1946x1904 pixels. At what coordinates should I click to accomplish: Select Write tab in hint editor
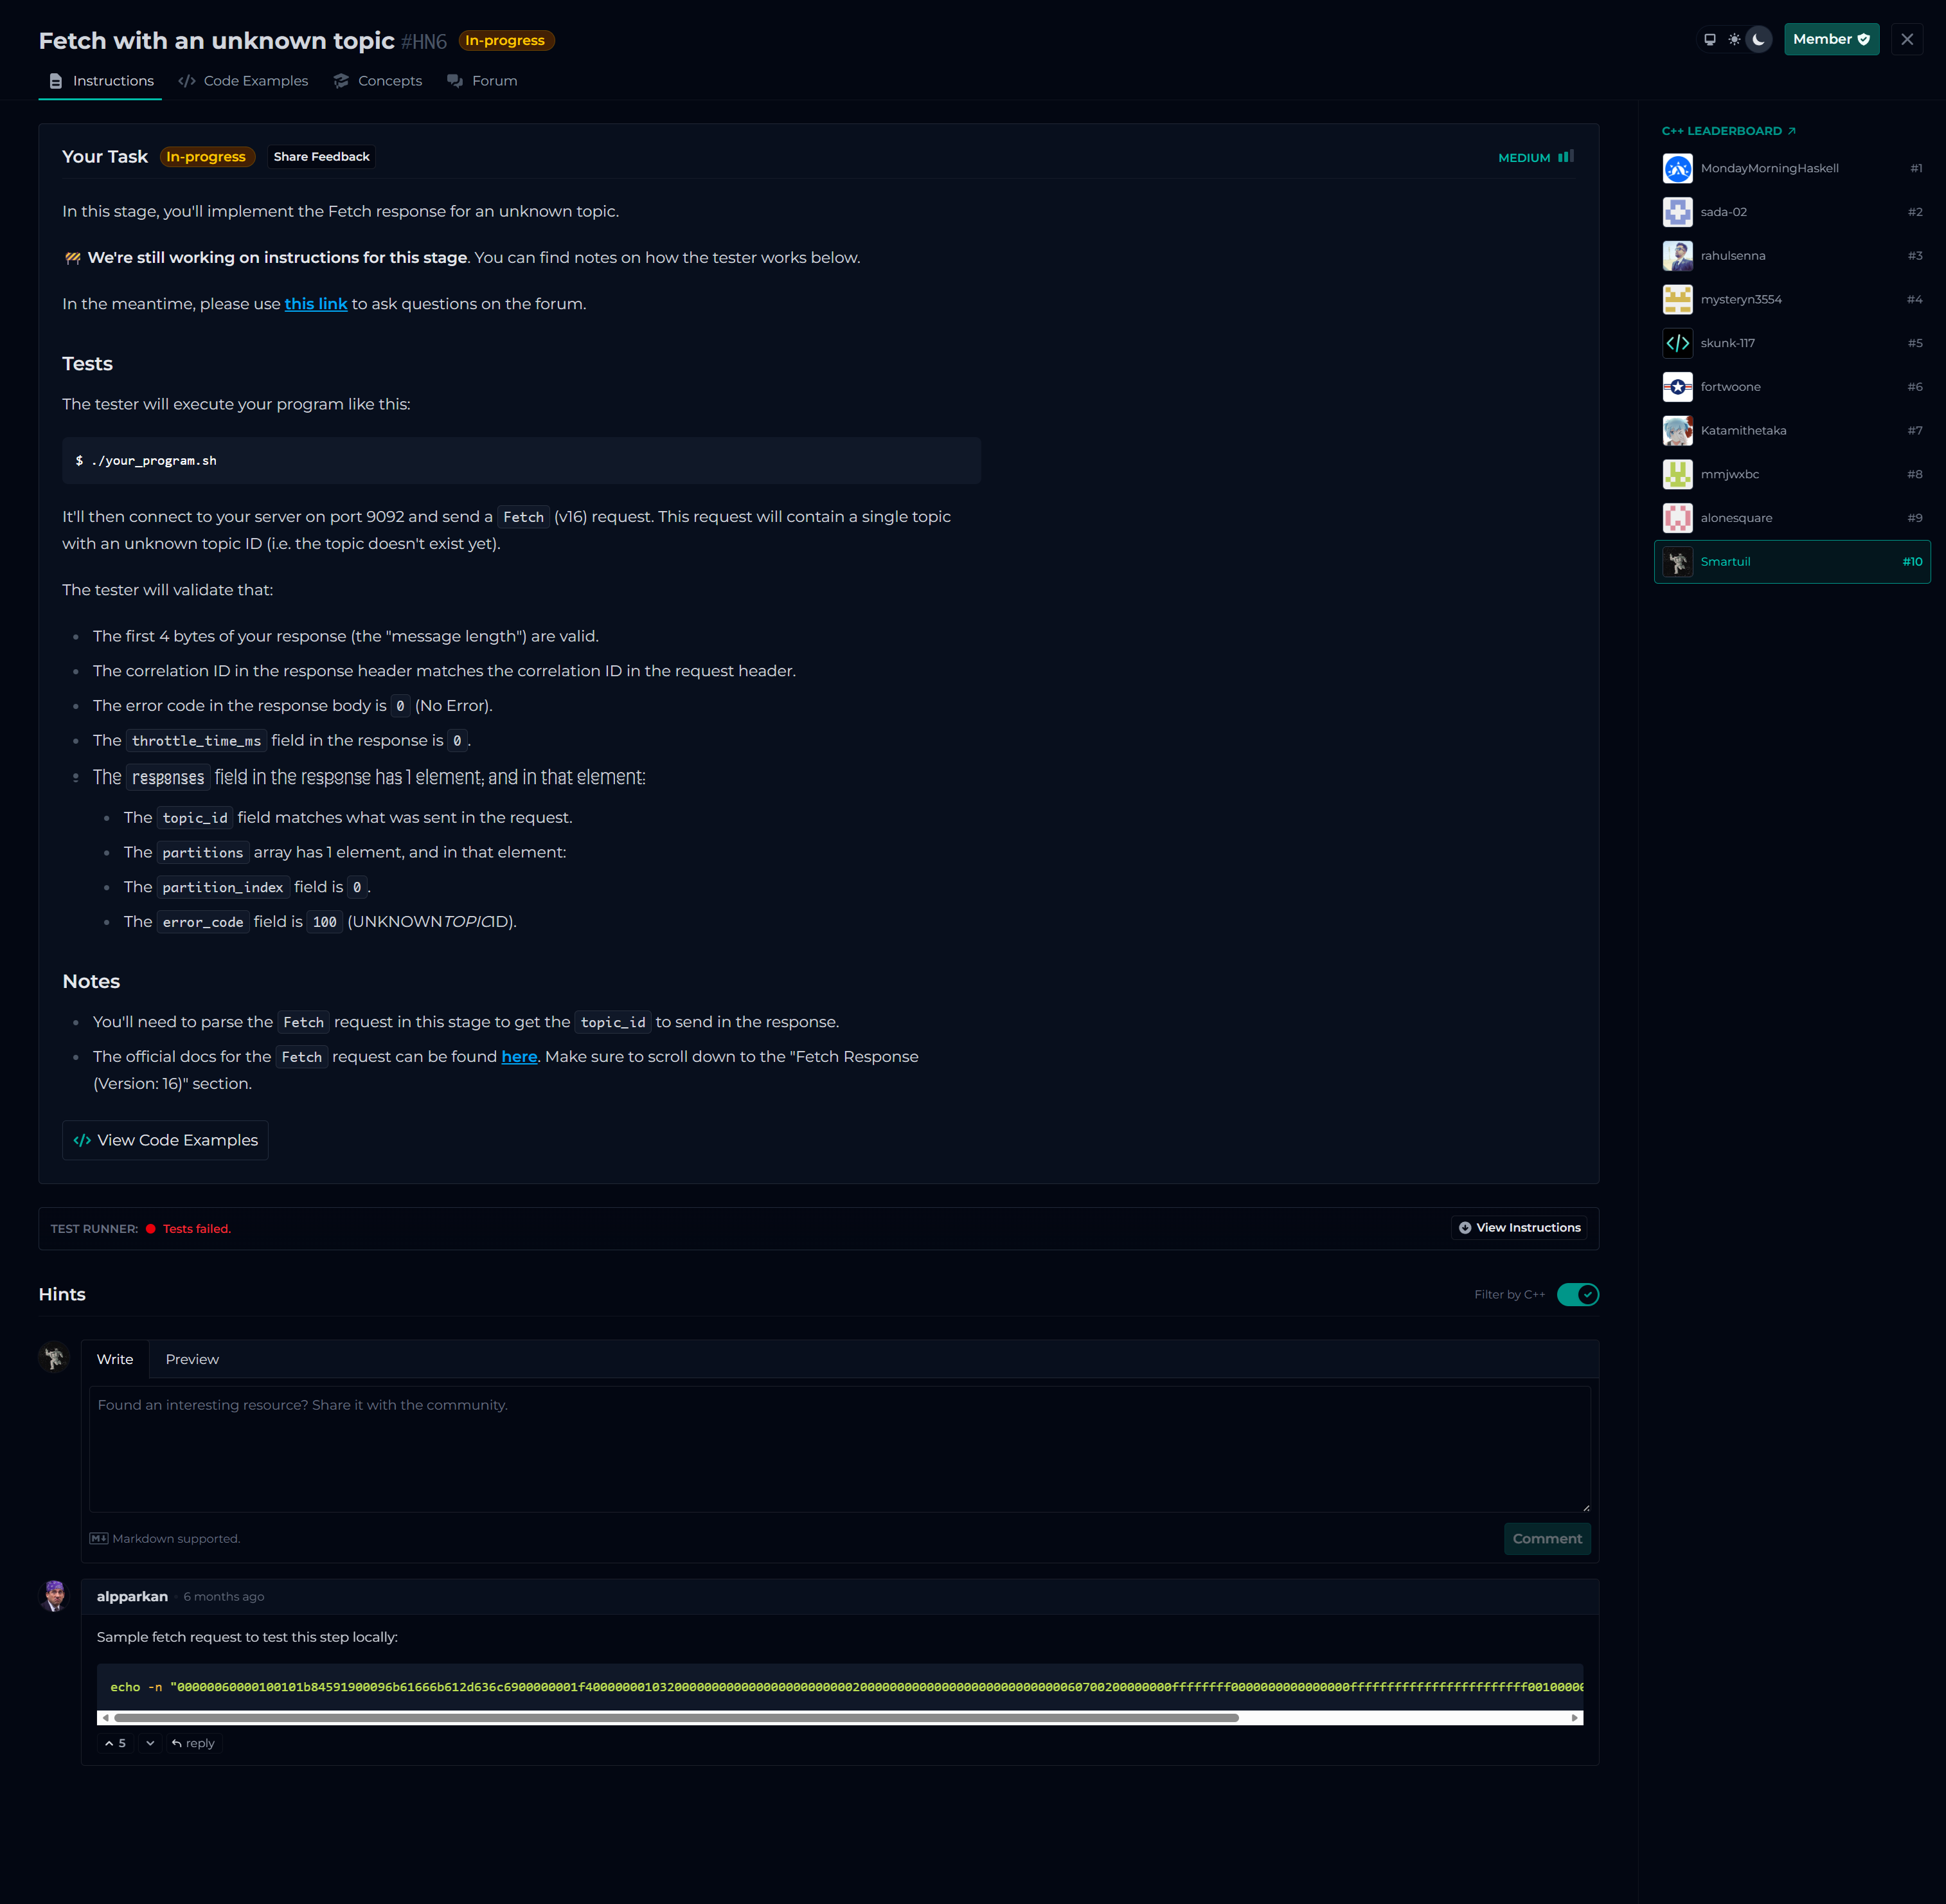click(x=114, y=1359)
